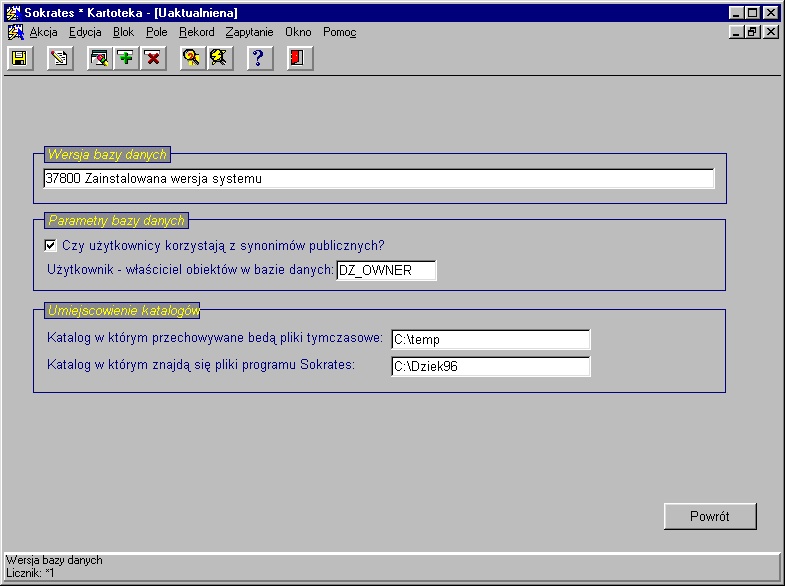This screenshot has width=785, height=586.
Task: Execute the query with the lightning magnifier icon
Action: [x=220, y=58]
